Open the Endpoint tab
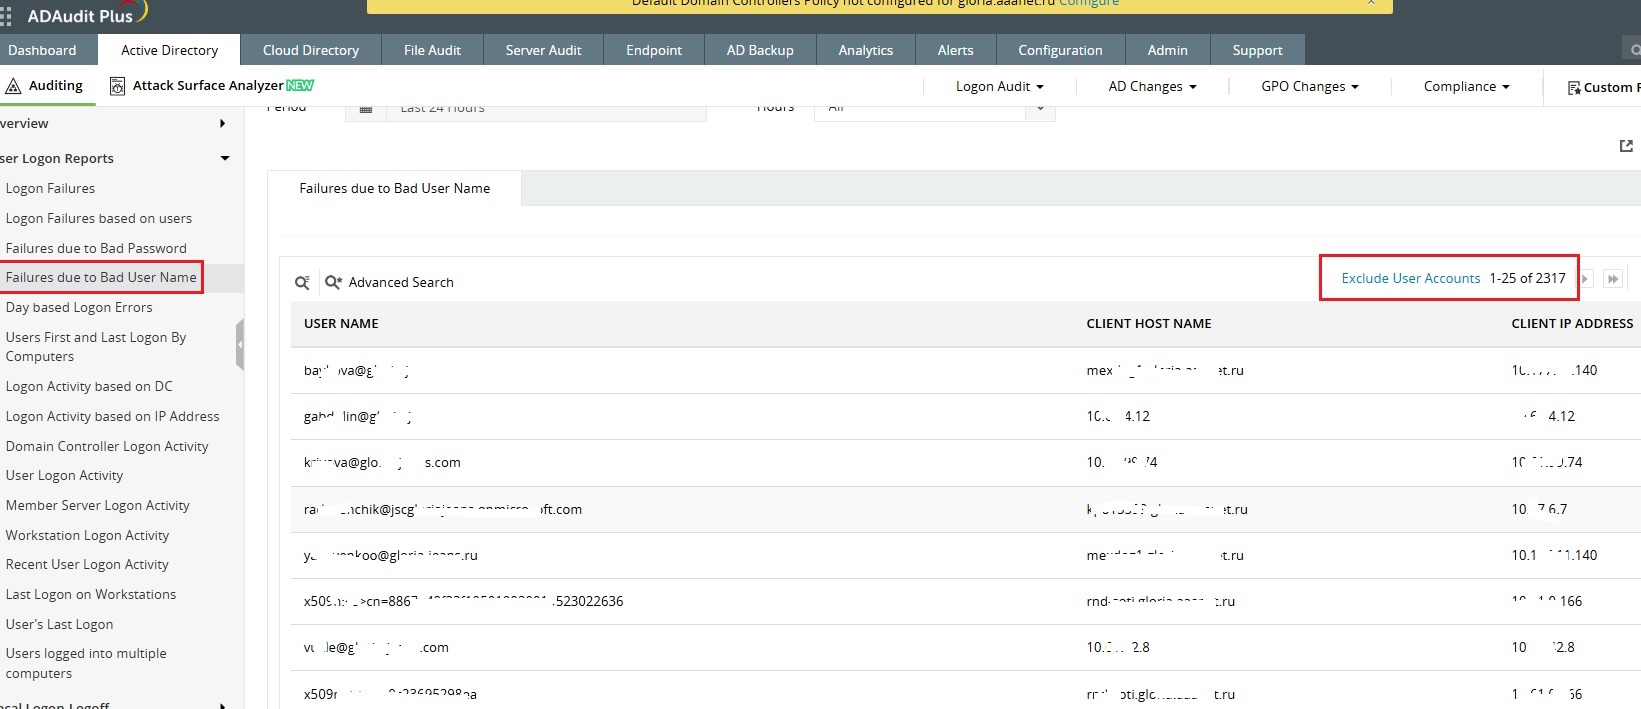Screen dimensions: 1641x709 (x=654, y=50)
